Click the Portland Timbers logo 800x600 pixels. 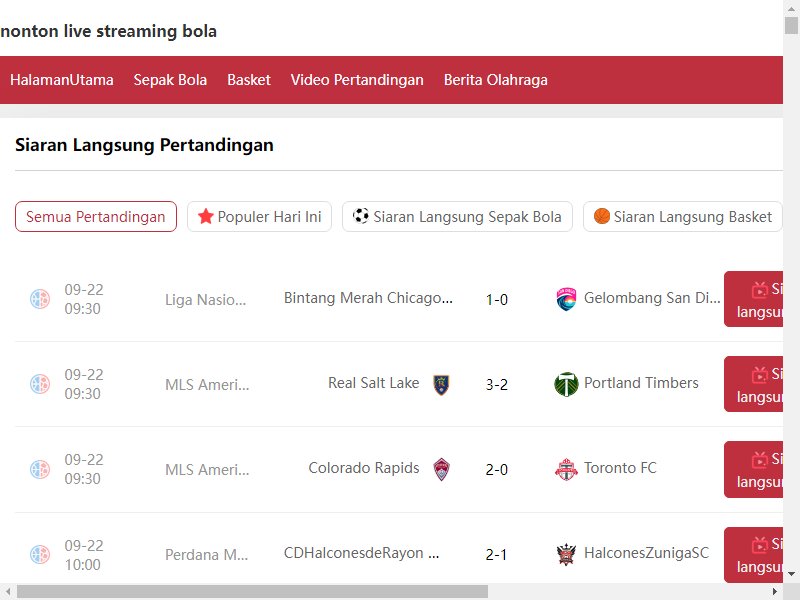click(566, 384)
